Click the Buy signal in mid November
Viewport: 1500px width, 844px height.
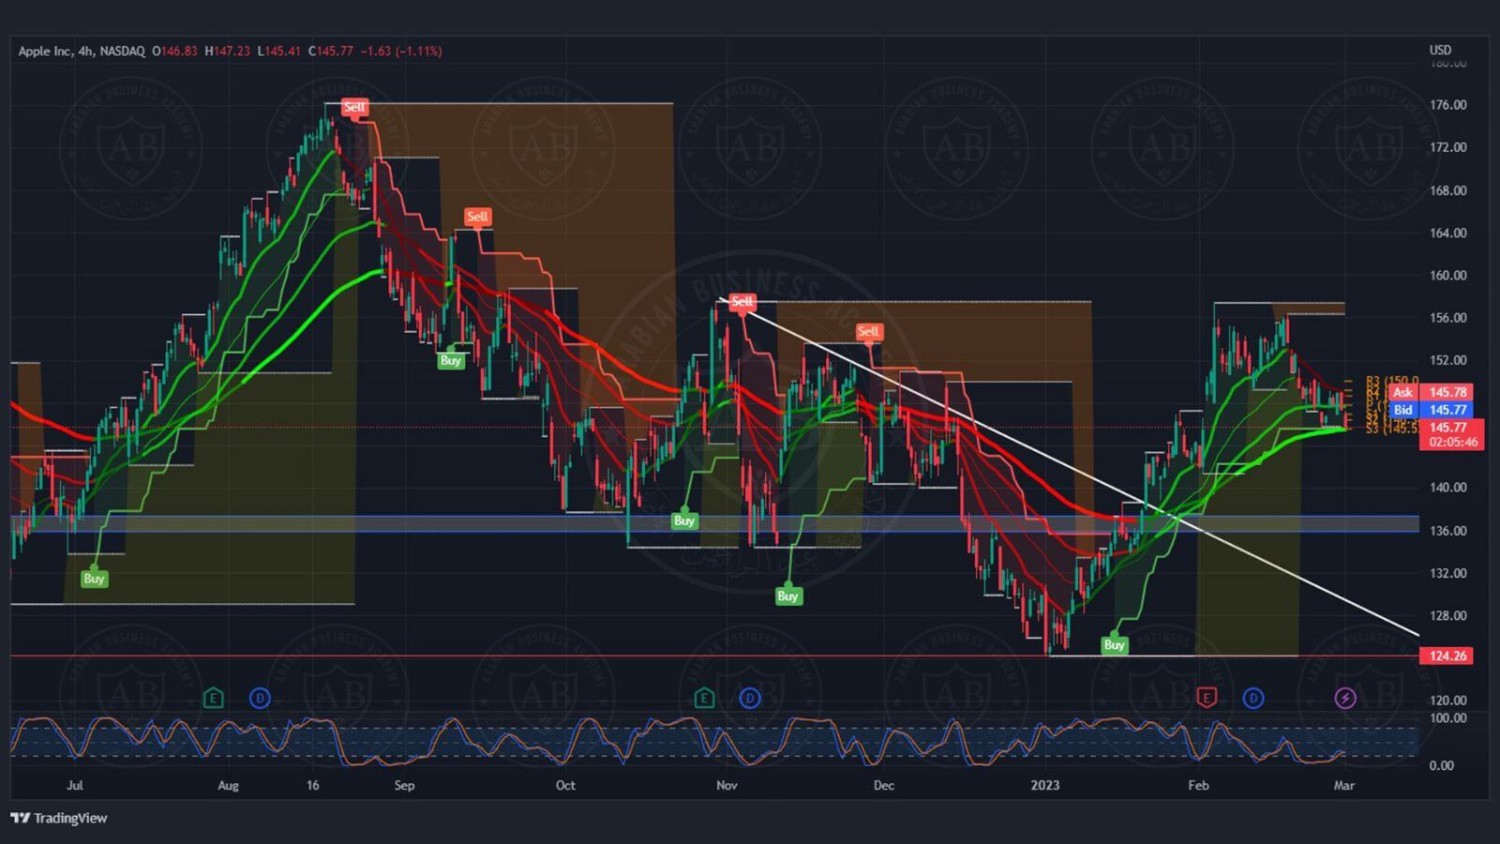(788, 596)
